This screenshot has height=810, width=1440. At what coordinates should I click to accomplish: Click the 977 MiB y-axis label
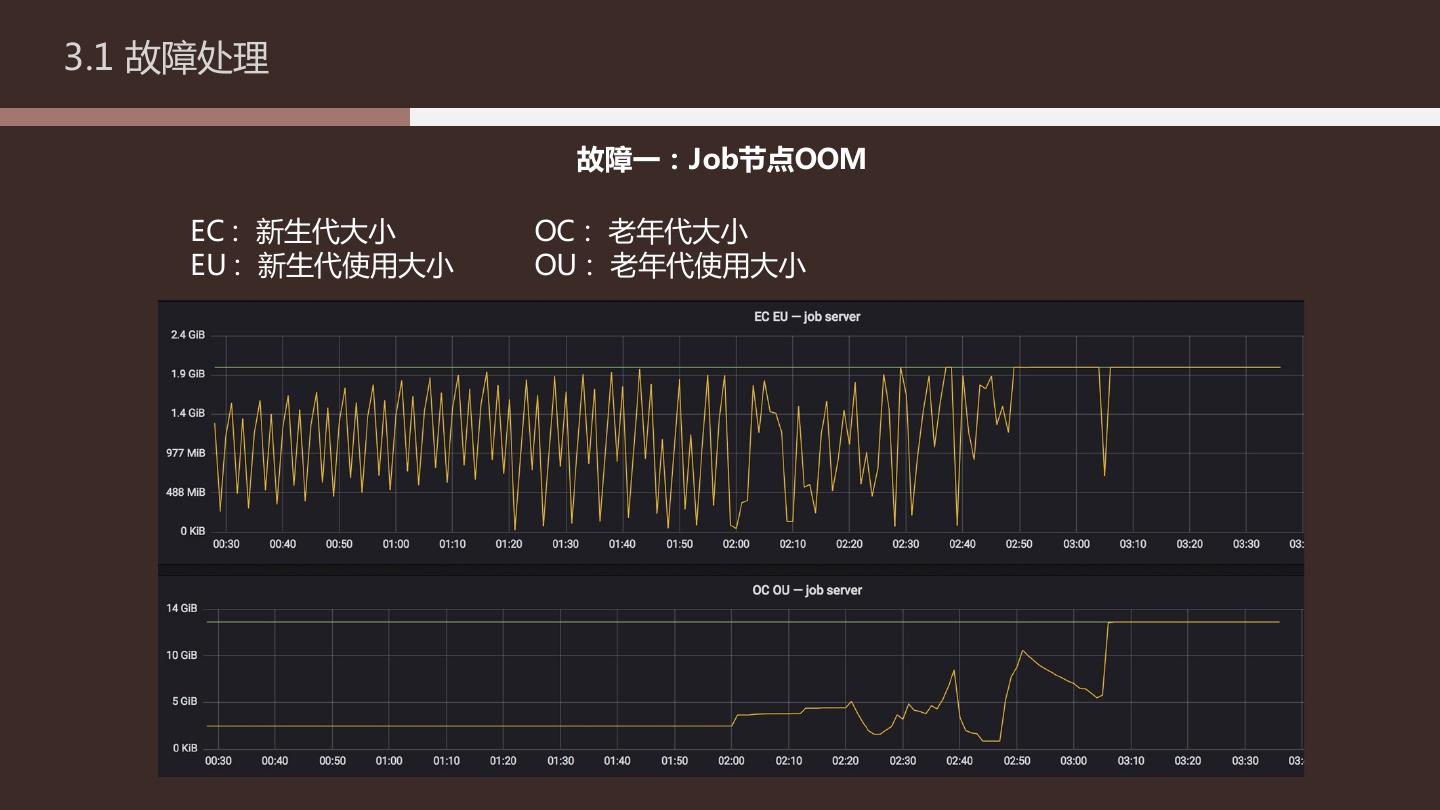click(x=187, y=453)
